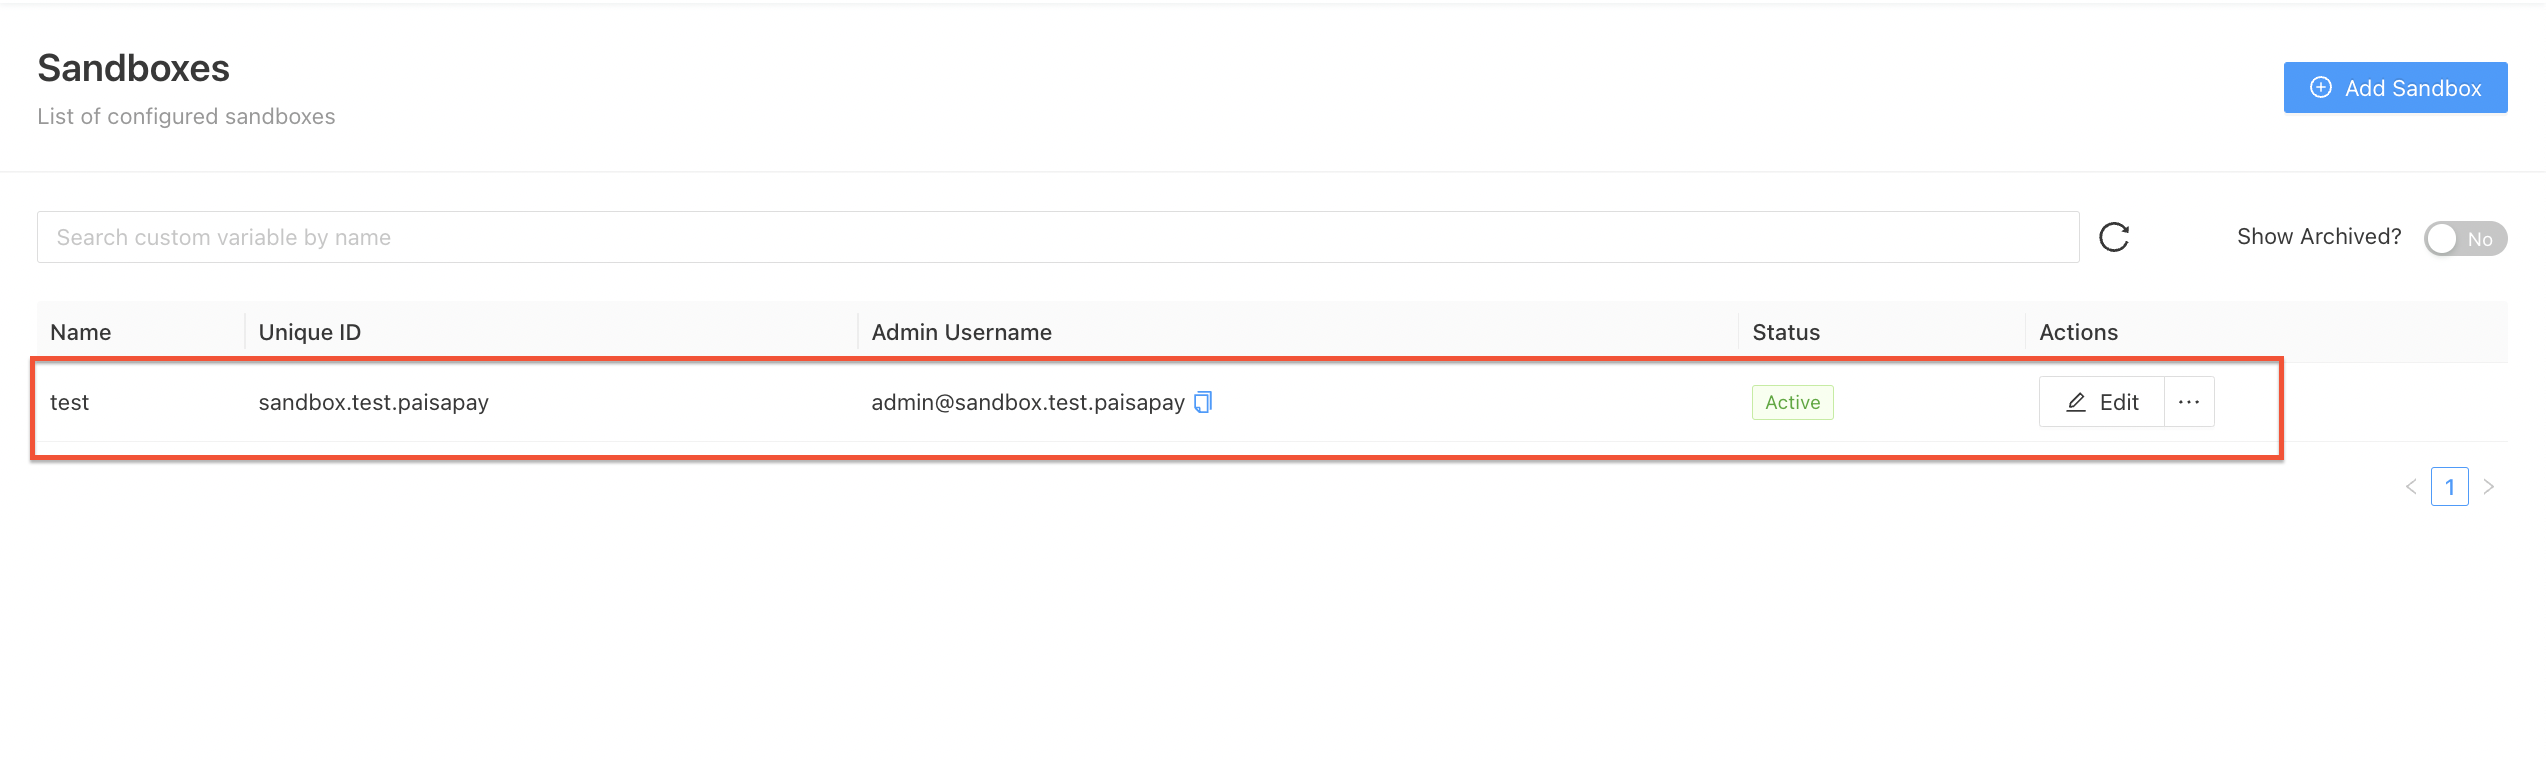Copy the admin username with the copy icon

1203,402
